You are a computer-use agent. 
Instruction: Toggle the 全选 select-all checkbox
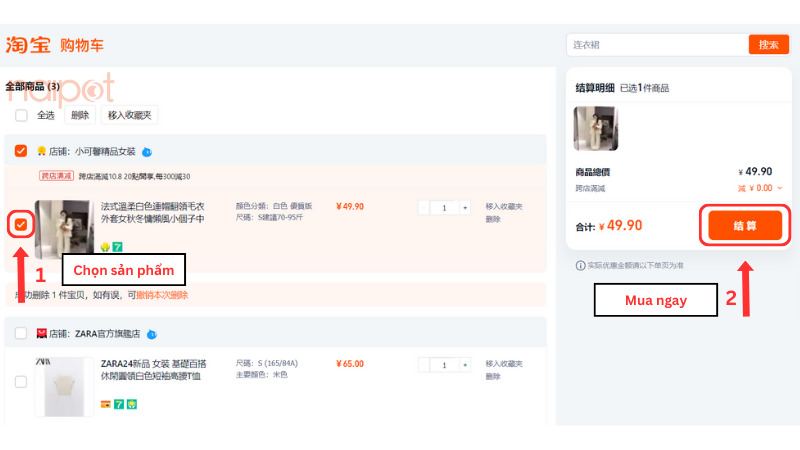[x=21, y=115]
